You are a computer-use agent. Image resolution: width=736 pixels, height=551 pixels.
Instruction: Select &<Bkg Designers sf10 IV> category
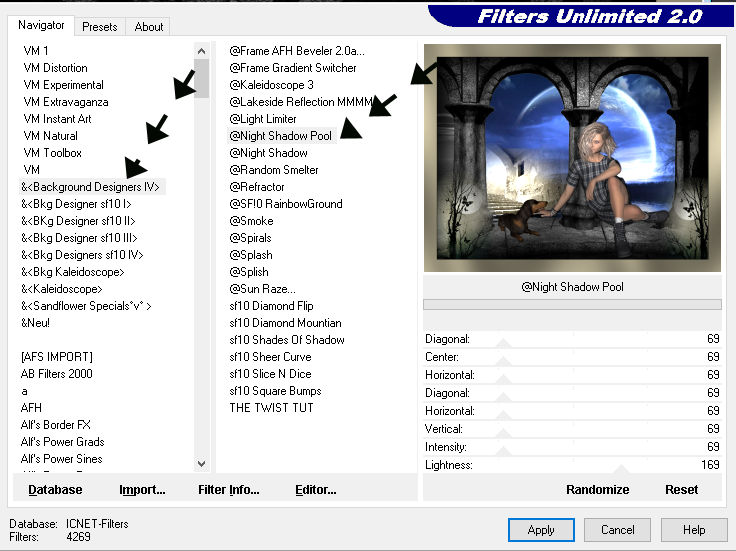point(82,254)
